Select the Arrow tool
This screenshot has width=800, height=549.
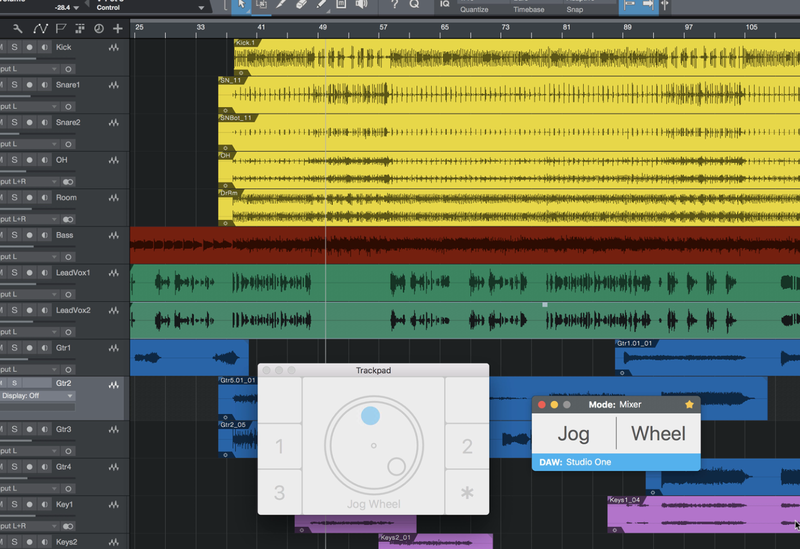coord(241,5)
